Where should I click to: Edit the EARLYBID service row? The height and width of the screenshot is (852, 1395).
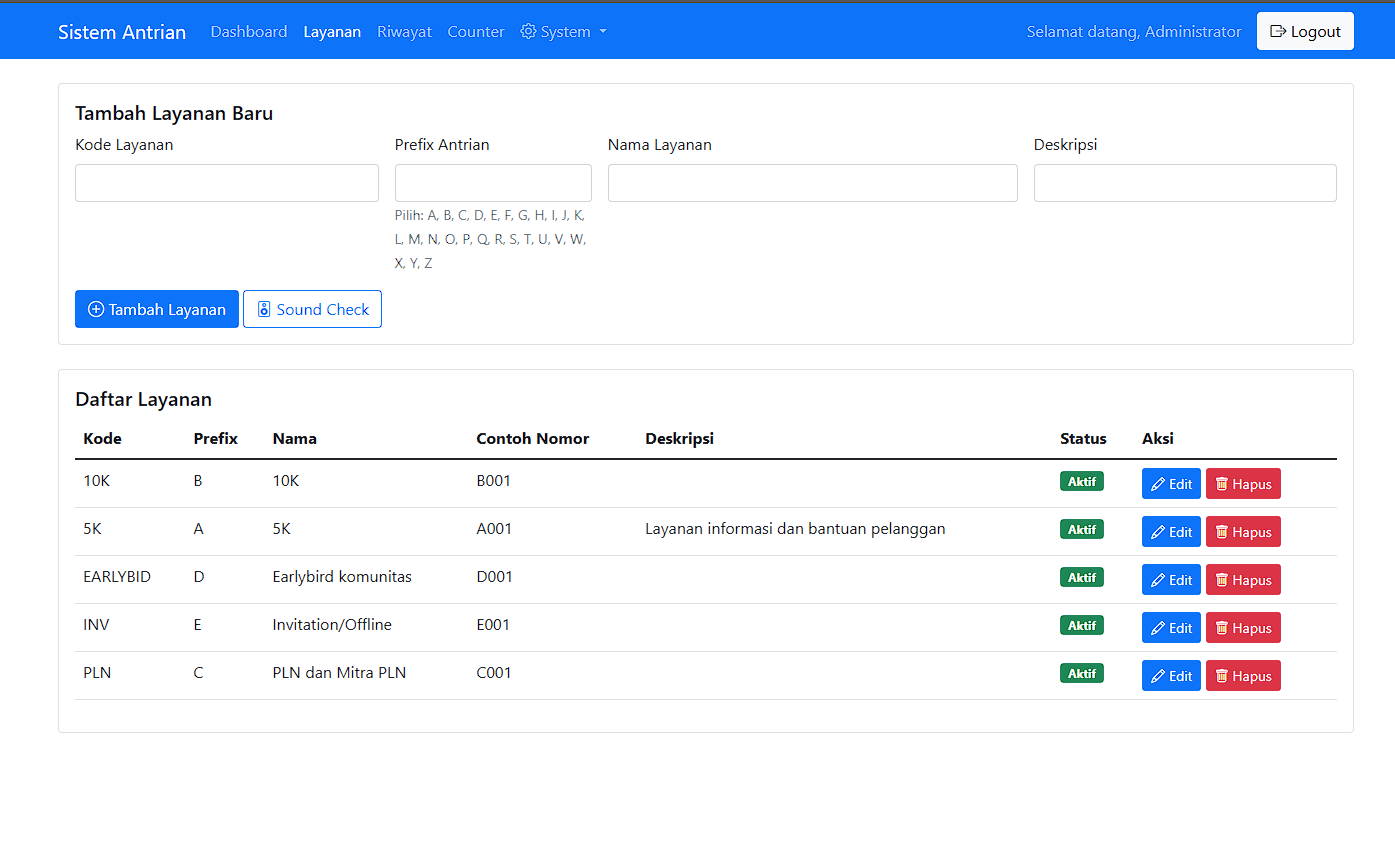coord(1171,580)
